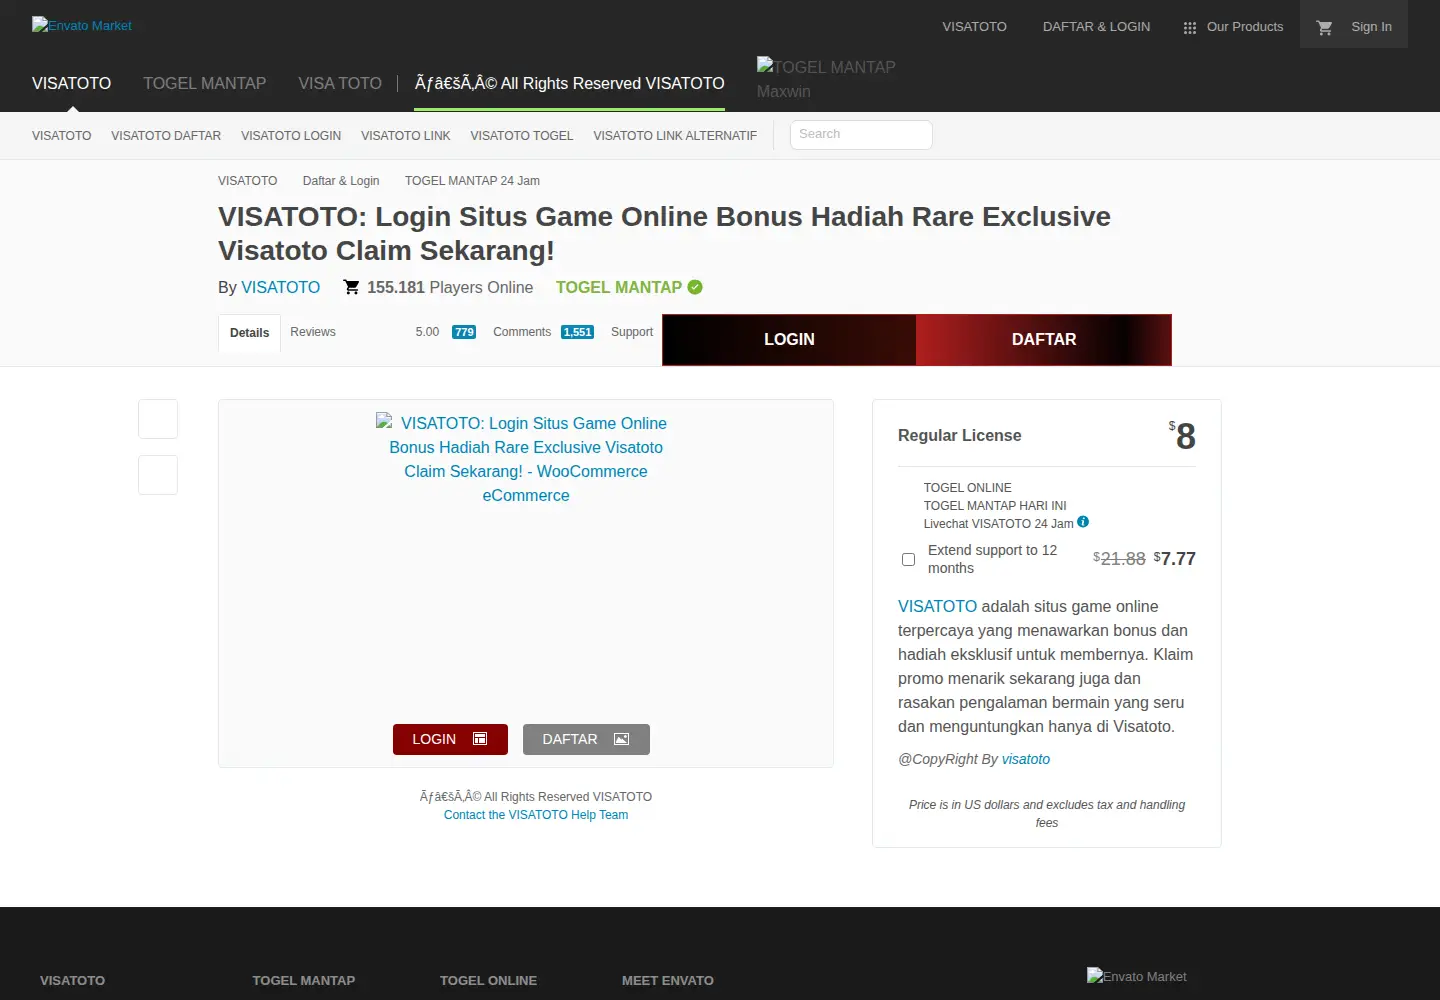Image resolution: width=1440 pixels, height=1000 pixels.
Task: Click the large black LOGIN button
Action: [x=789, y=340]
